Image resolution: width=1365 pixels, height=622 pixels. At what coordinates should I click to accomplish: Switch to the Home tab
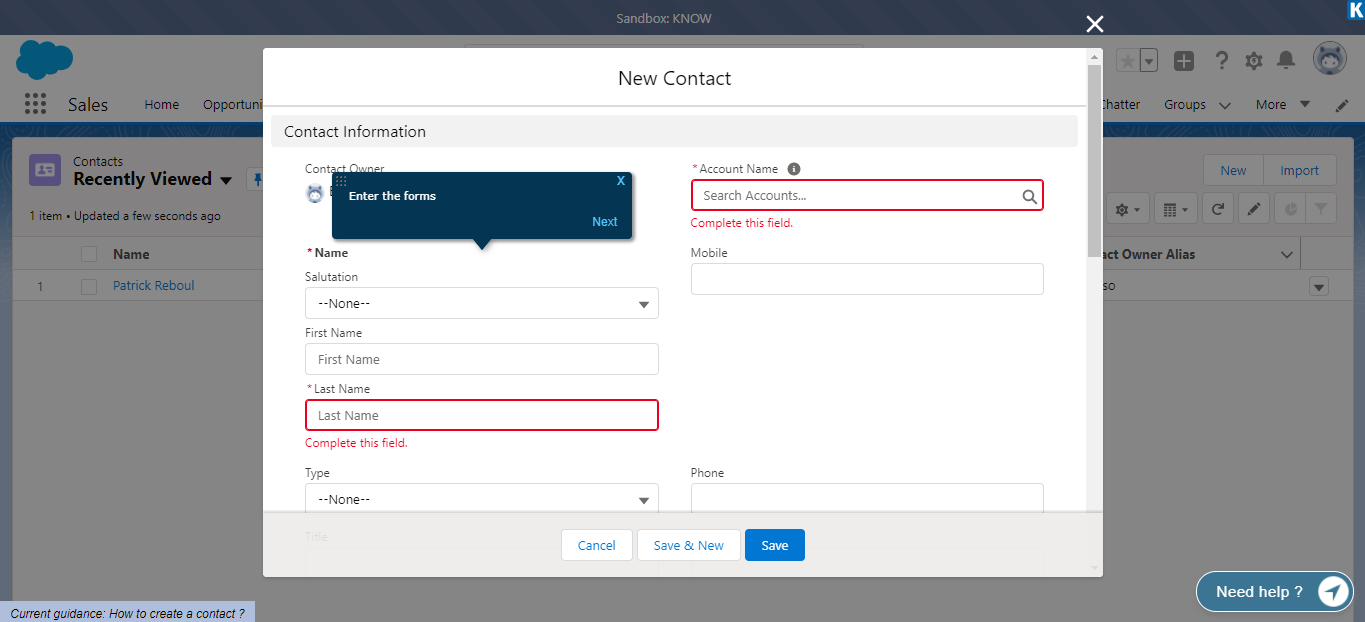161,104
